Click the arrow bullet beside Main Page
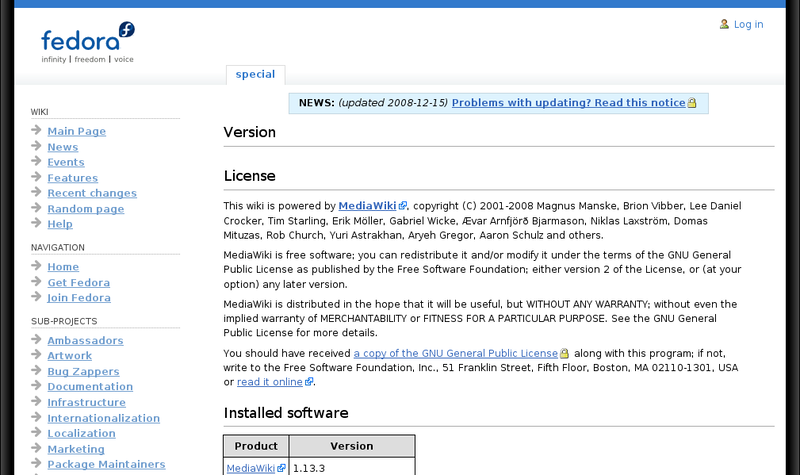This screenshot has height=475, width=800. tap(36, 131)
